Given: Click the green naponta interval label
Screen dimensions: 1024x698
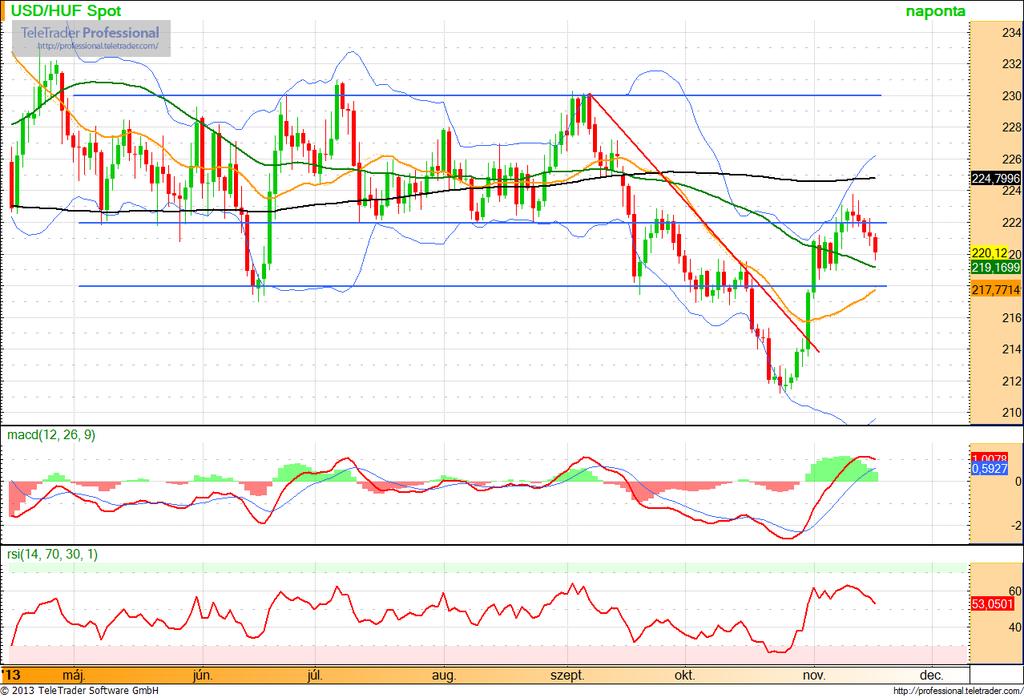Looking at the screenshot, I should (x=935, y=11).
